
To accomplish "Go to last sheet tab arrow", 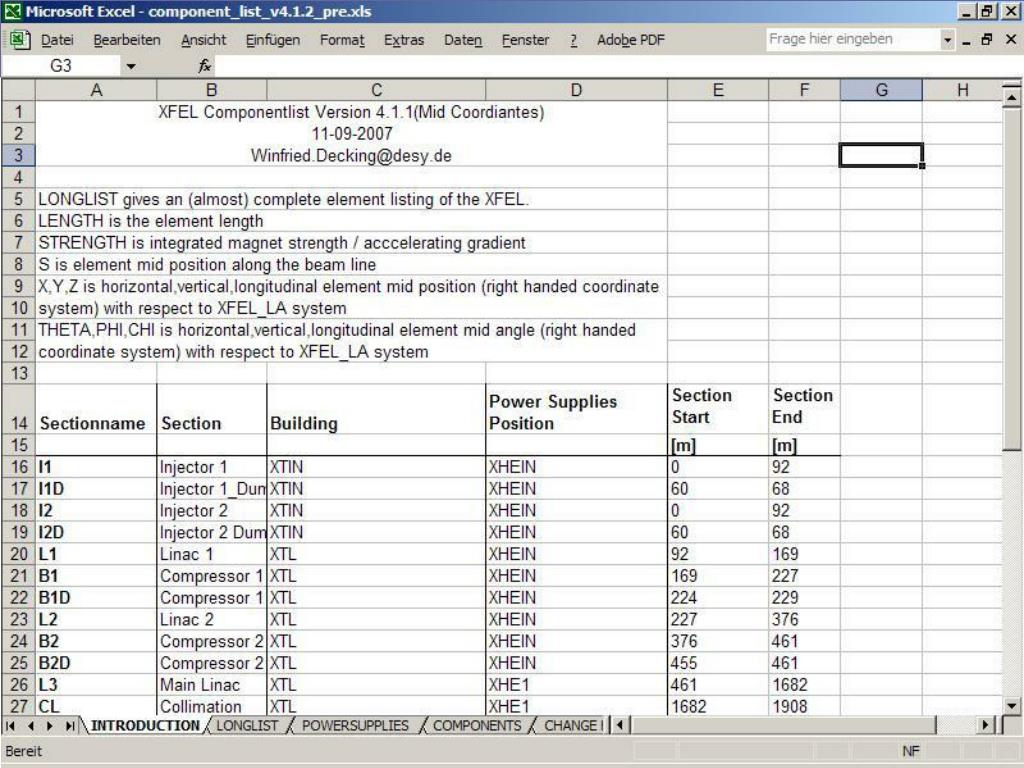I will pyautogui.click(x=69, y=726).
